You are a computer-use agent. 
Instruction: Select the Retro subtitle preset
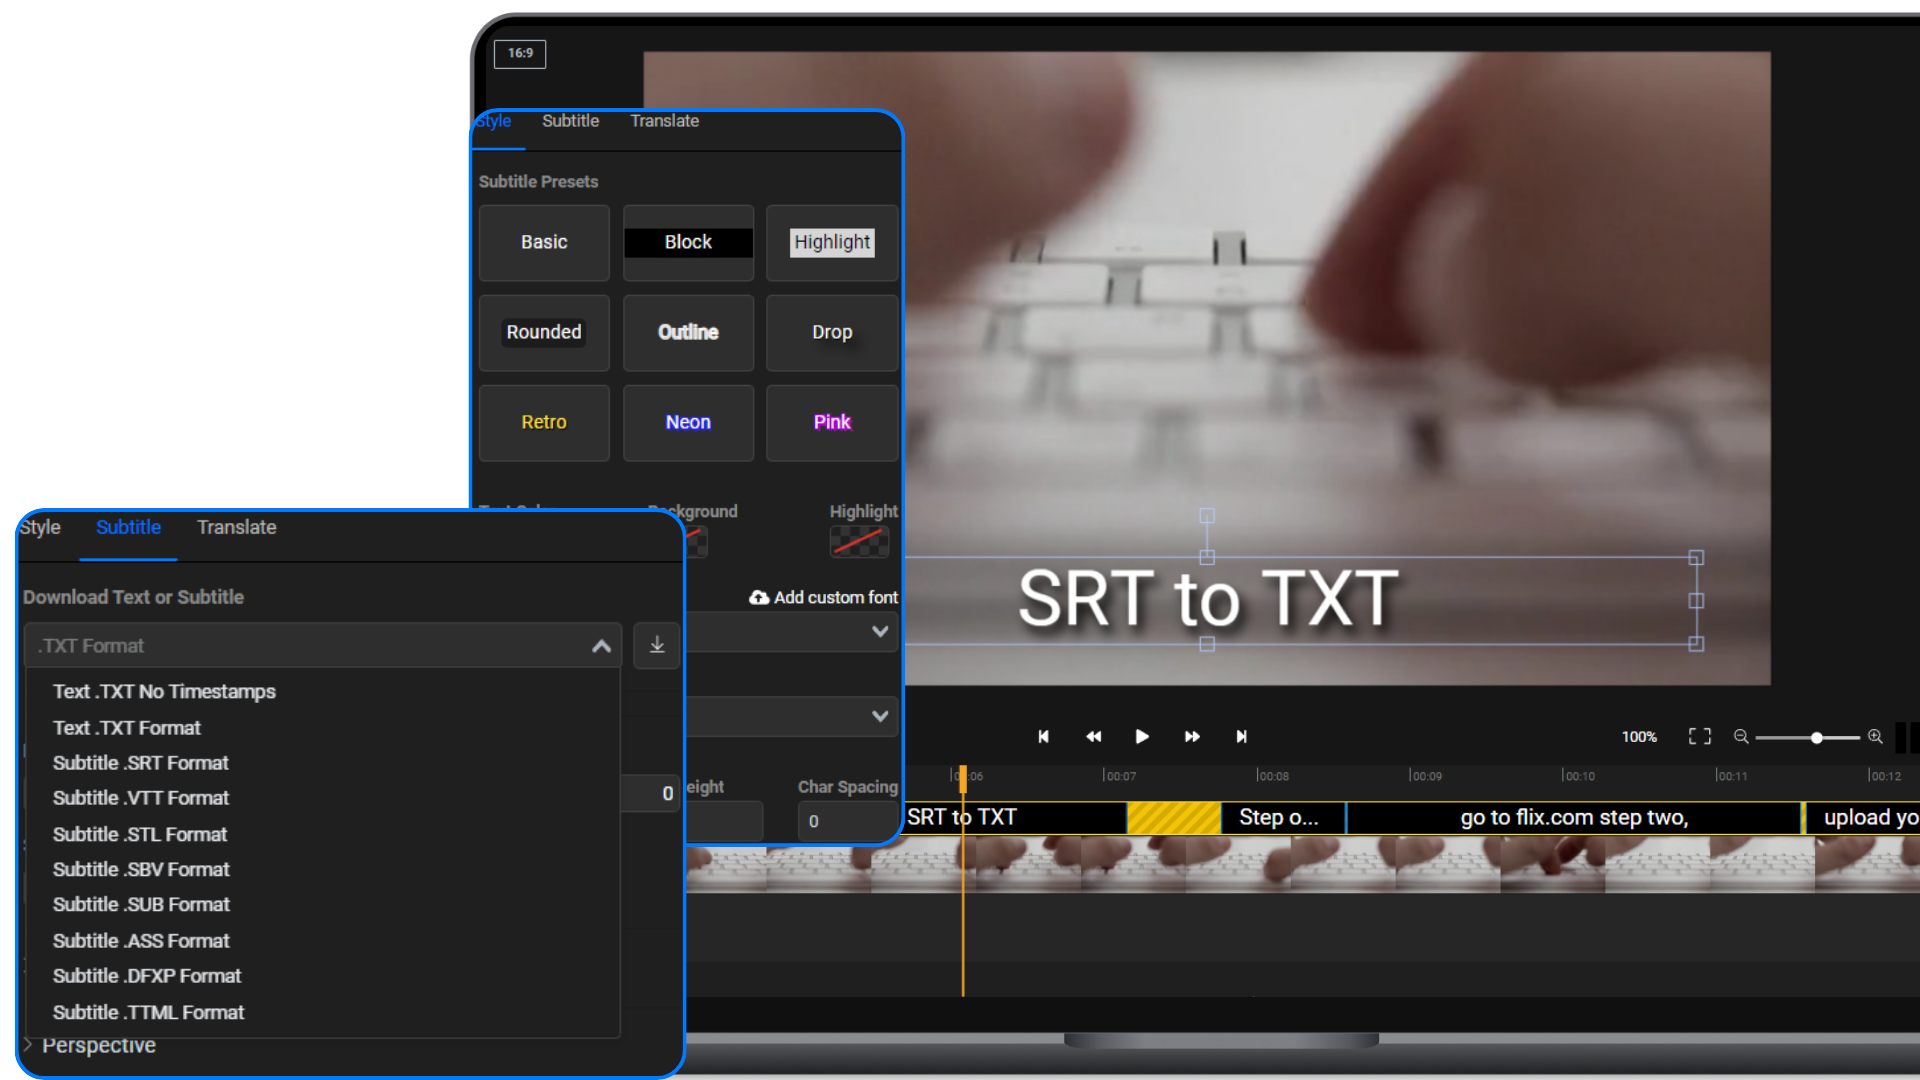543,422
